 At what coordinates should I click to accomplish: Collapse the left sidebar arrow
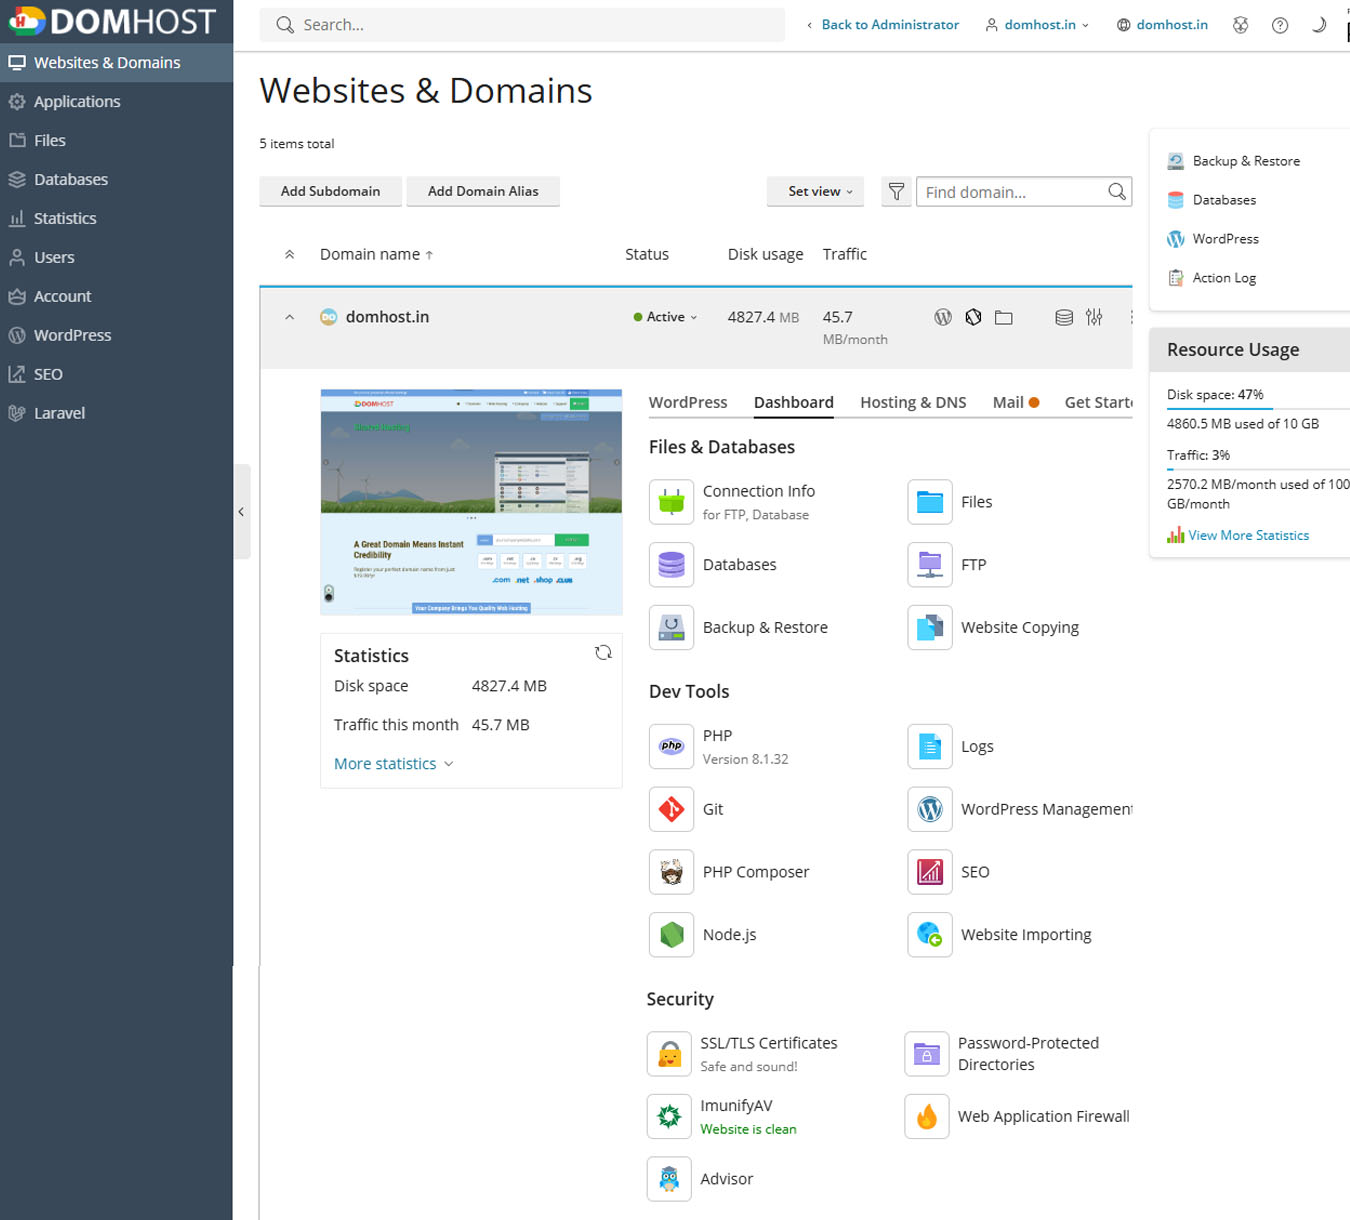point(241,512)
